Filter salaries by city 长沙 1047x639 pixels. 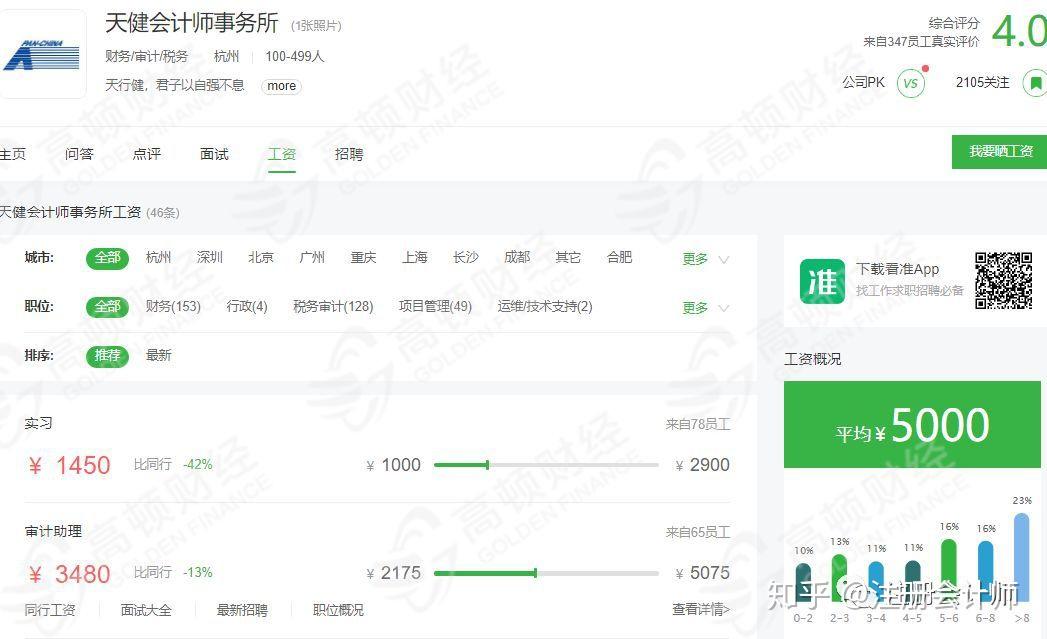click(x=465, y=258)
